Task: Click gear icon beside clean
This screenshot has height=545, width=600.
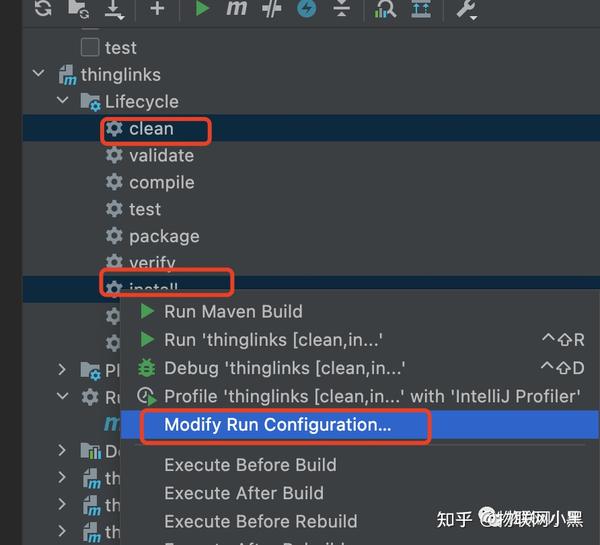Action: (114, 129)
